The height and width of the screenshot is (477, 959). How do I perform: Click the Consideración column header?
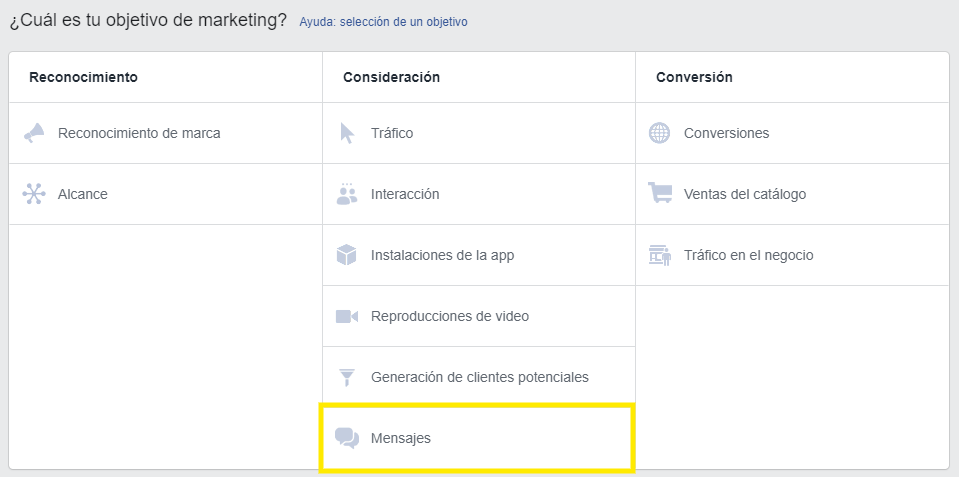(x=391, y=77)
